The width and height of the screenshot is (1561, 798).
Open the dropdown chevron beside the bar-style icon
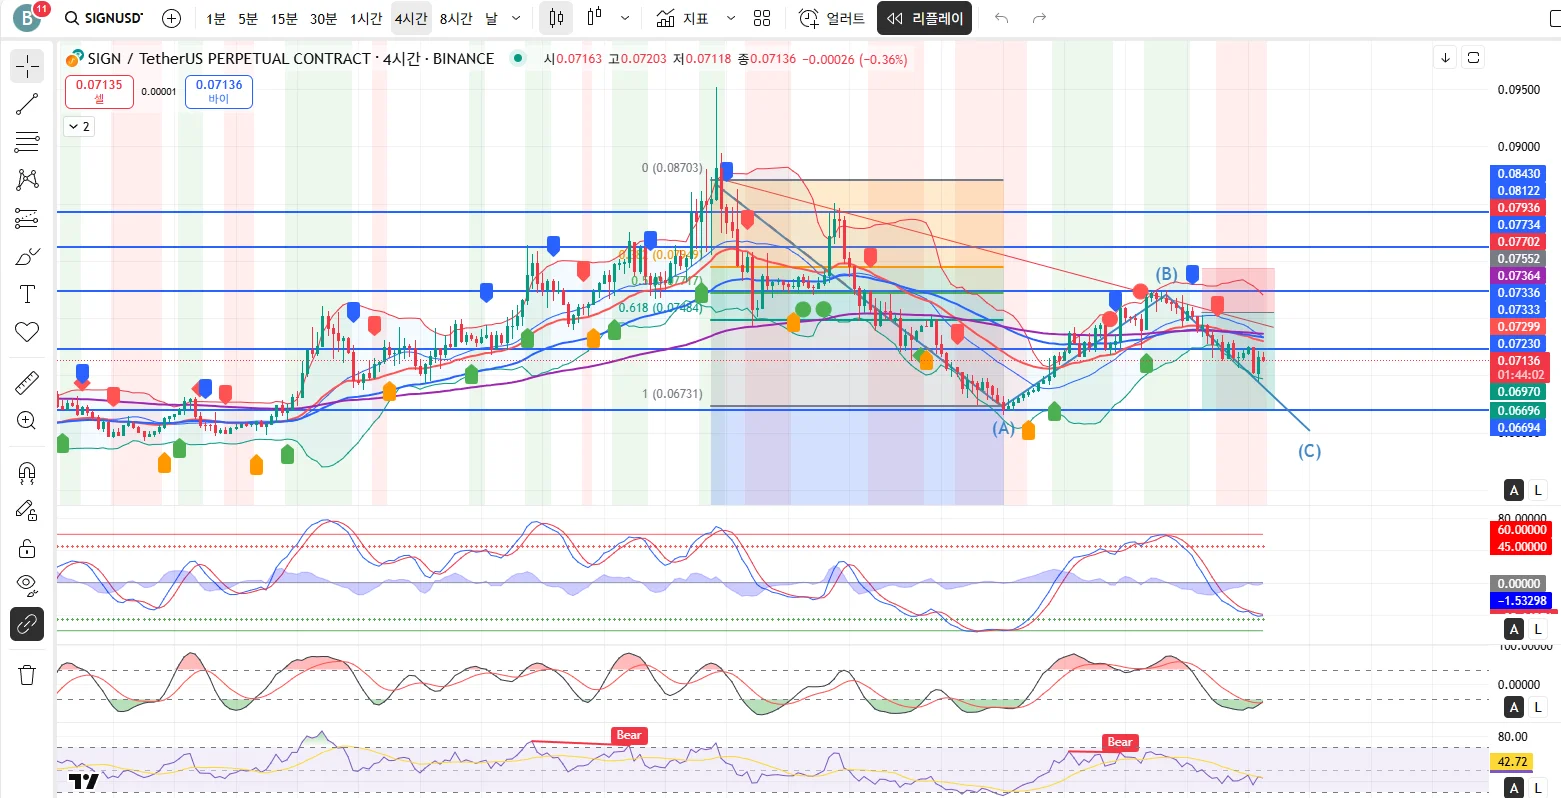[625, 18]
